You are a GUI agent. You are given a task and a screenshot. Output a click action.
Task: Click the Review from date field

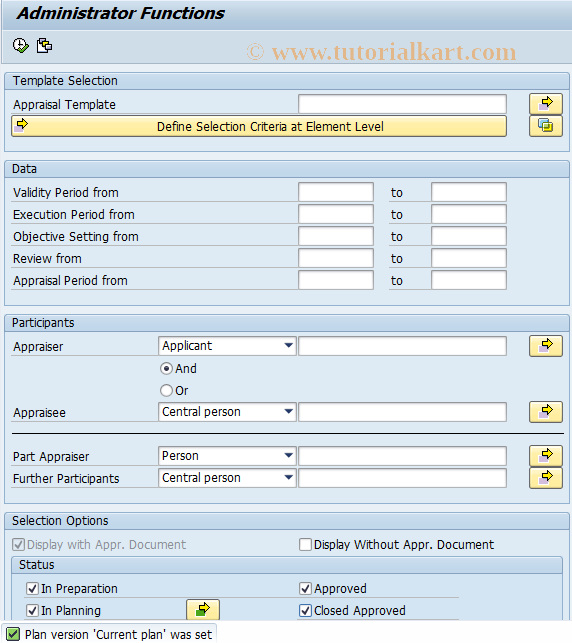point(336,258)
